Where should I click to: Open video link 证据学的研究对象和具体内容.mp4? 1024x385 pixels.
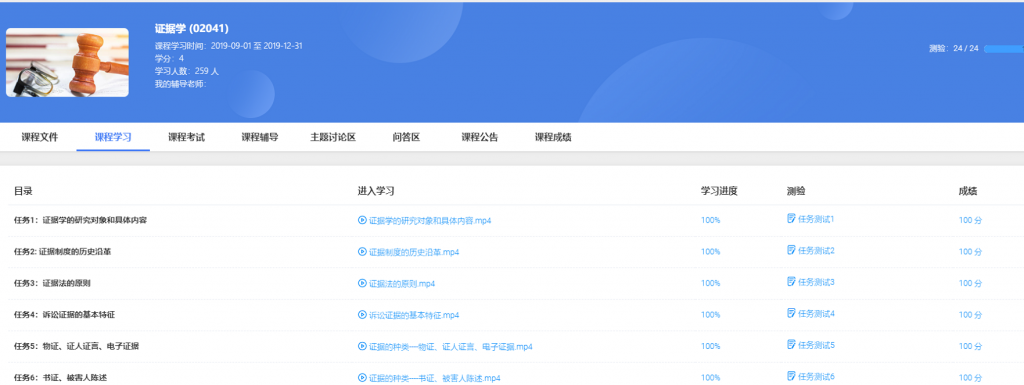point(430,221)
